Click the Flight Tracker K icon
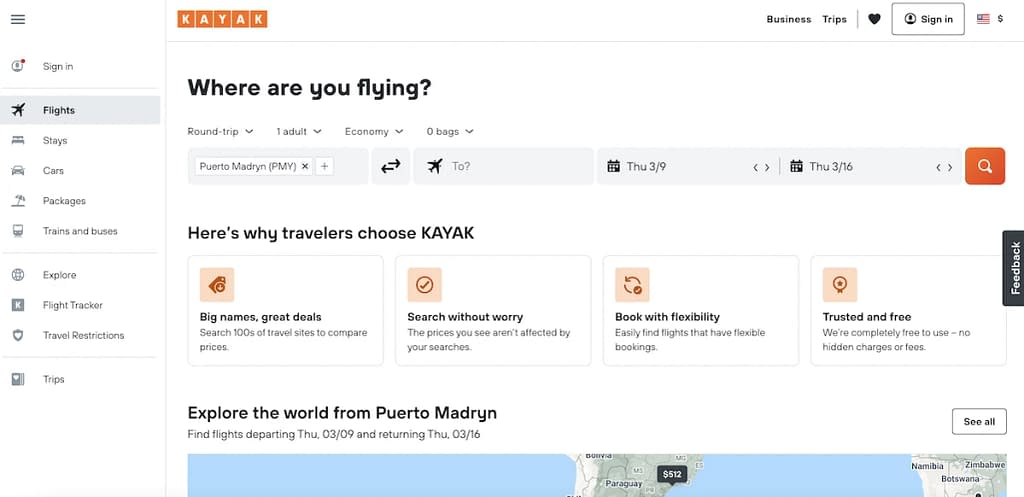The image size is (1024, 497). click(x=18, y=305)
